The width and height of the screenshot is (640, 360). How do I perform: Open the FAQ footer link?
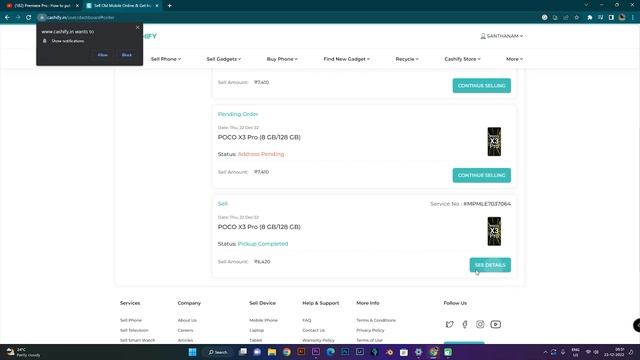point(307,320)
